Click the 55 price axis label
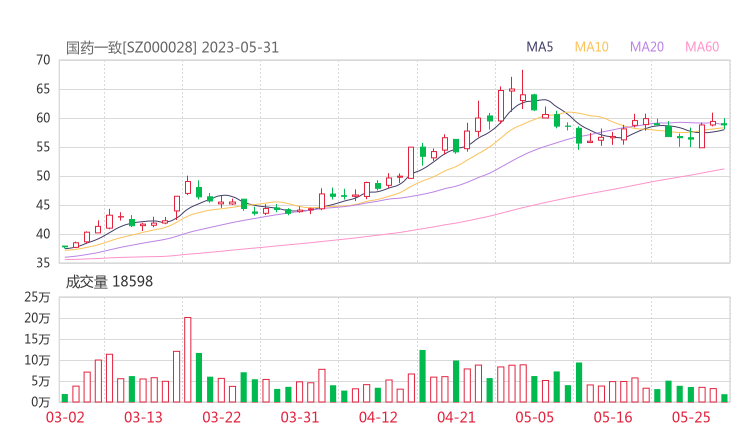The image size is (740, 440). point(43,147)
